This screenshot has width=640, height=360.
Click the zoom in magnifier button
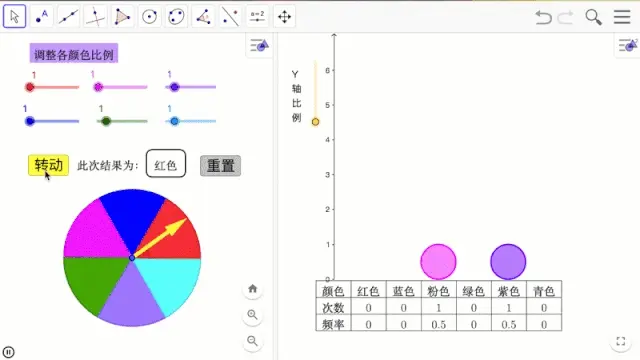(x=253, y=315)
